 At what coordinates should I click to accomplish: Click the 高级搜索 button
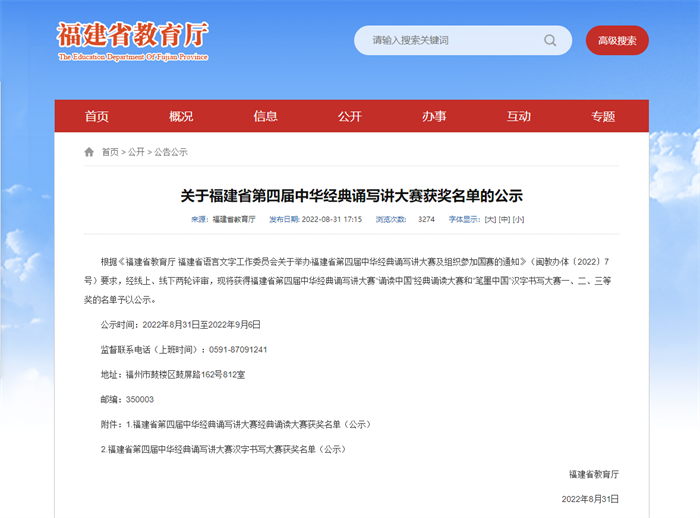617,41
